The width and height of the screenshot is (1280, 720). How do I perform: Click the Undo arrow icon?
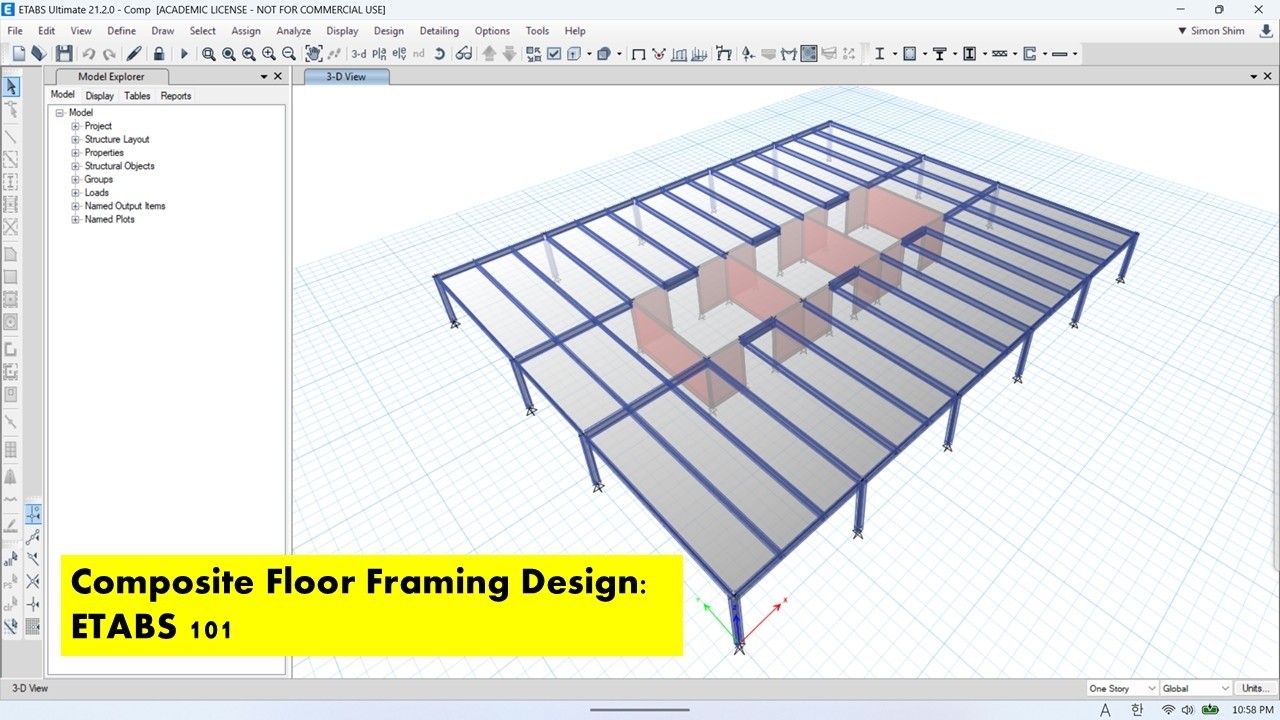coord(89,54)
